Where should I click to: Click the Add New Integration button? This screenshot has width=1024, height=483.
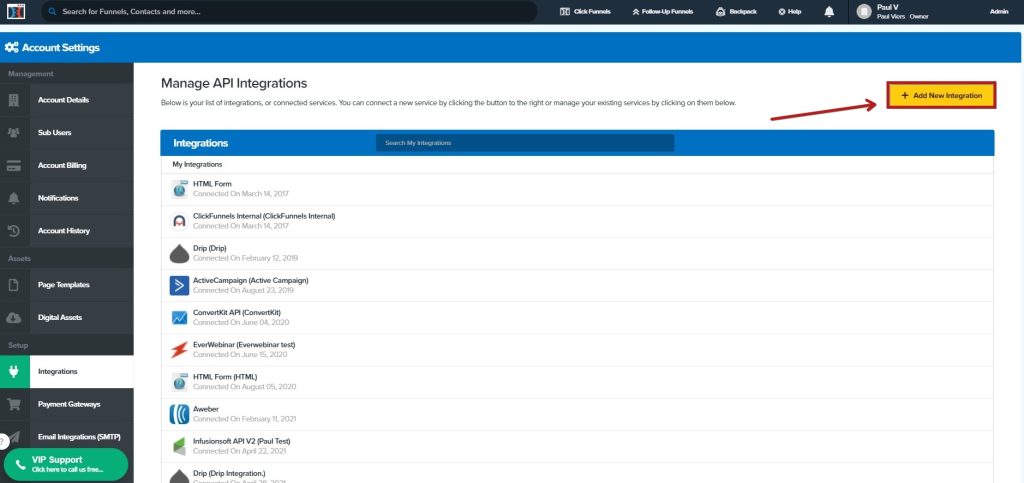point(941,95)
